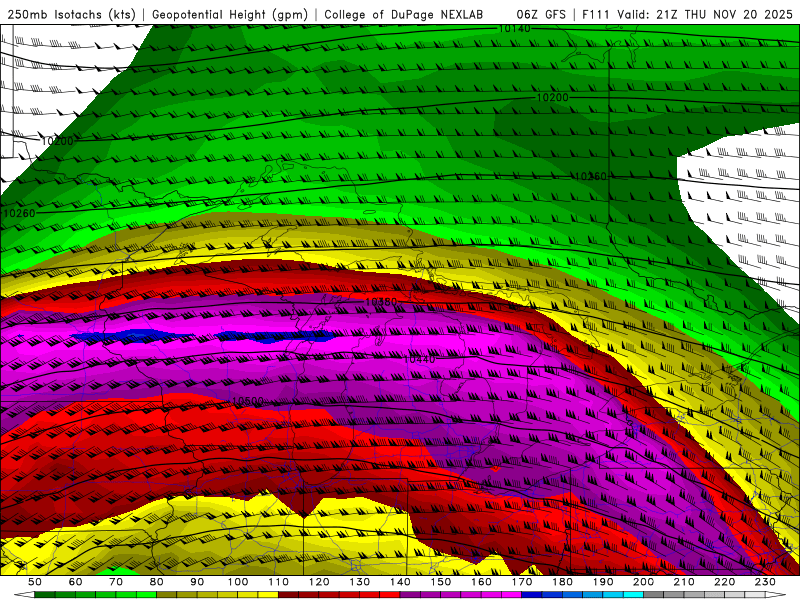Viewport: 800px width, 600px height.
Task: Click the 230 value on the color scale
Action: point(765,582)
